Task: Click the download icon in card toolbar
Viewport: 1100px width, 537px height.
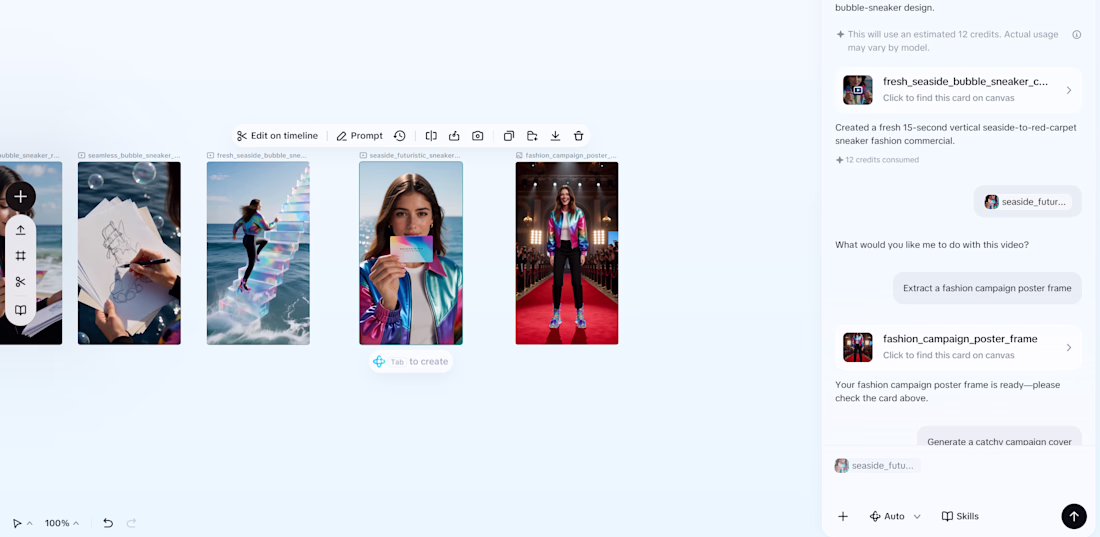Action: pos(555,135)
